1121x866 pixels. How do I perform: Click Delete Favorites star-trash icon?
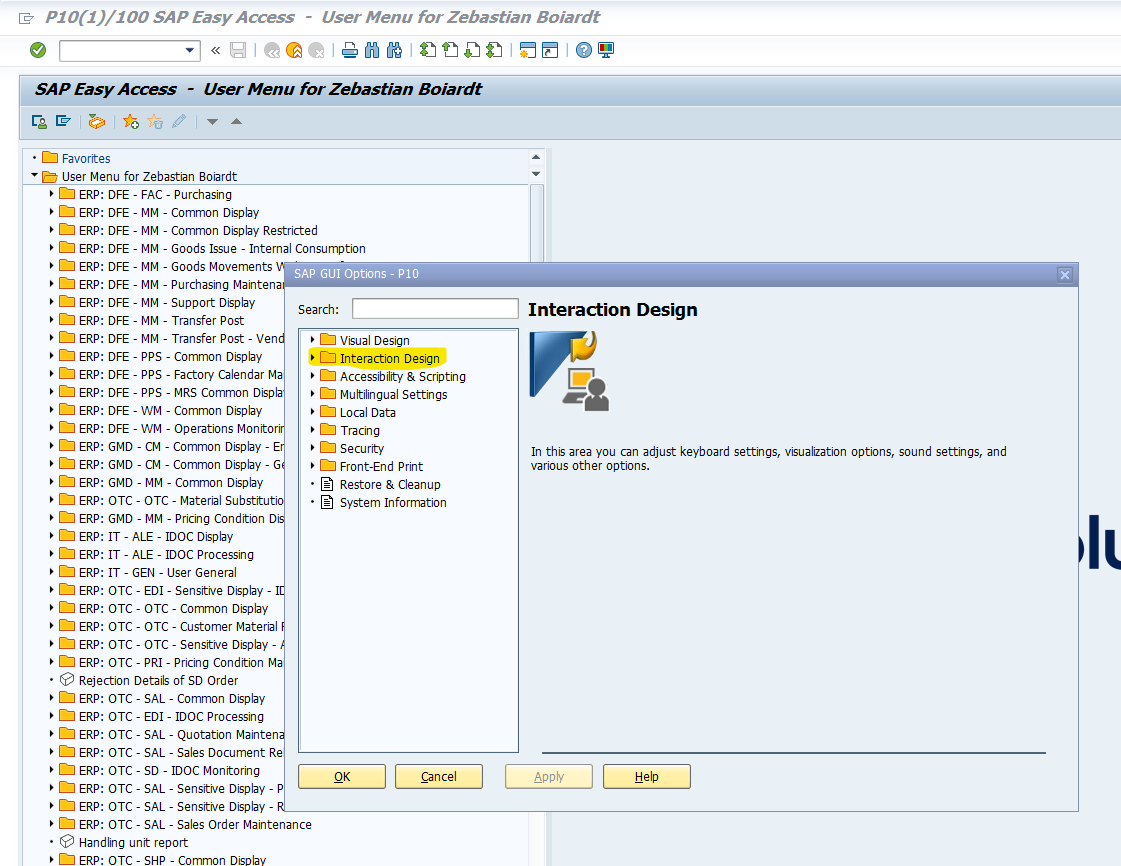155,122
